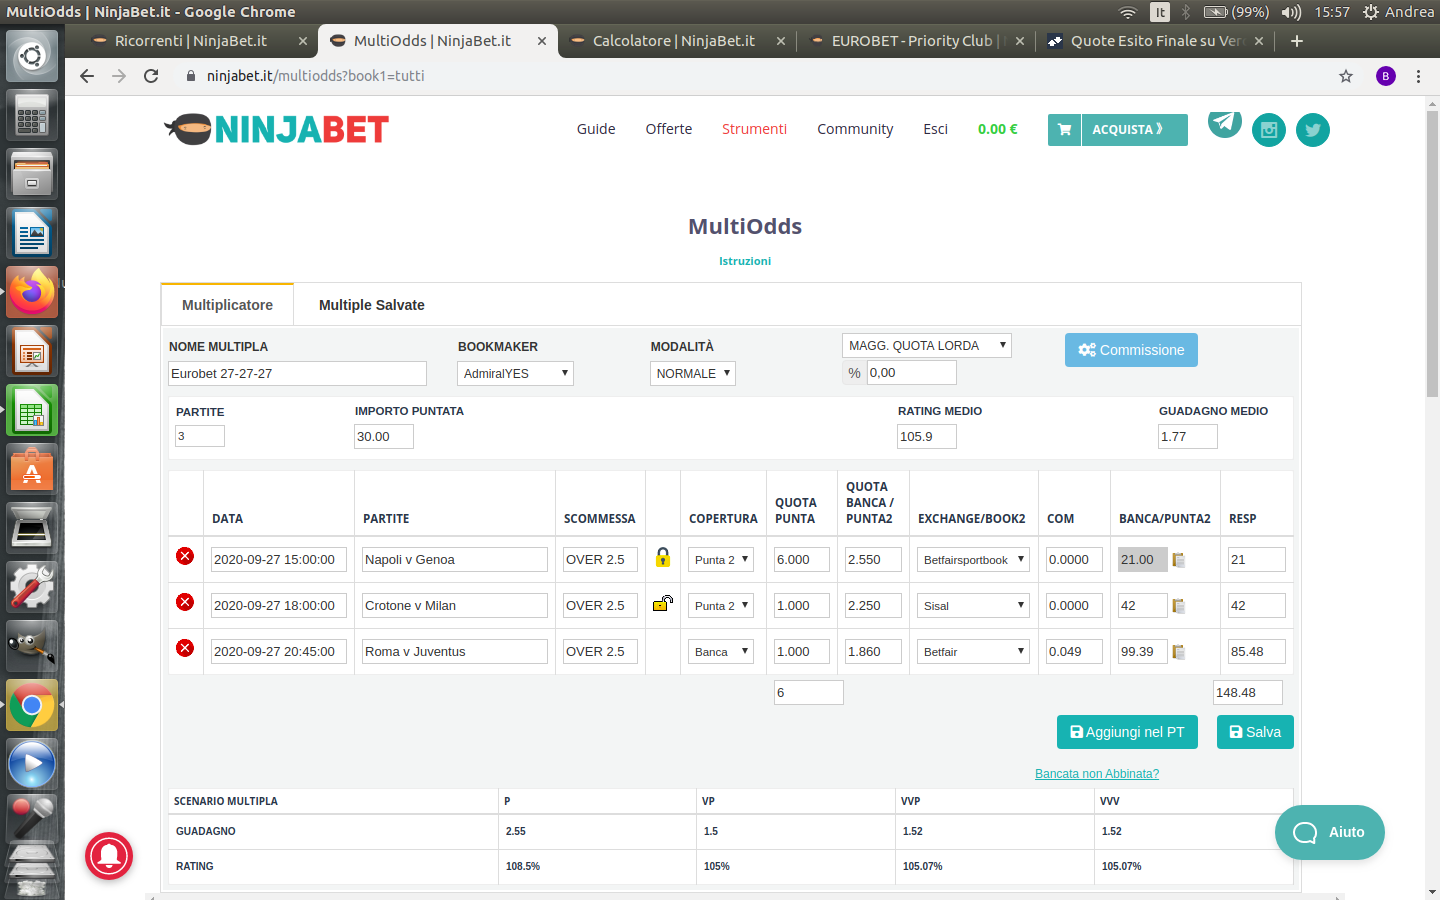Screen dimensions: 1440x900
Task: Open Offerte menu item
Action: pos(669,129)
